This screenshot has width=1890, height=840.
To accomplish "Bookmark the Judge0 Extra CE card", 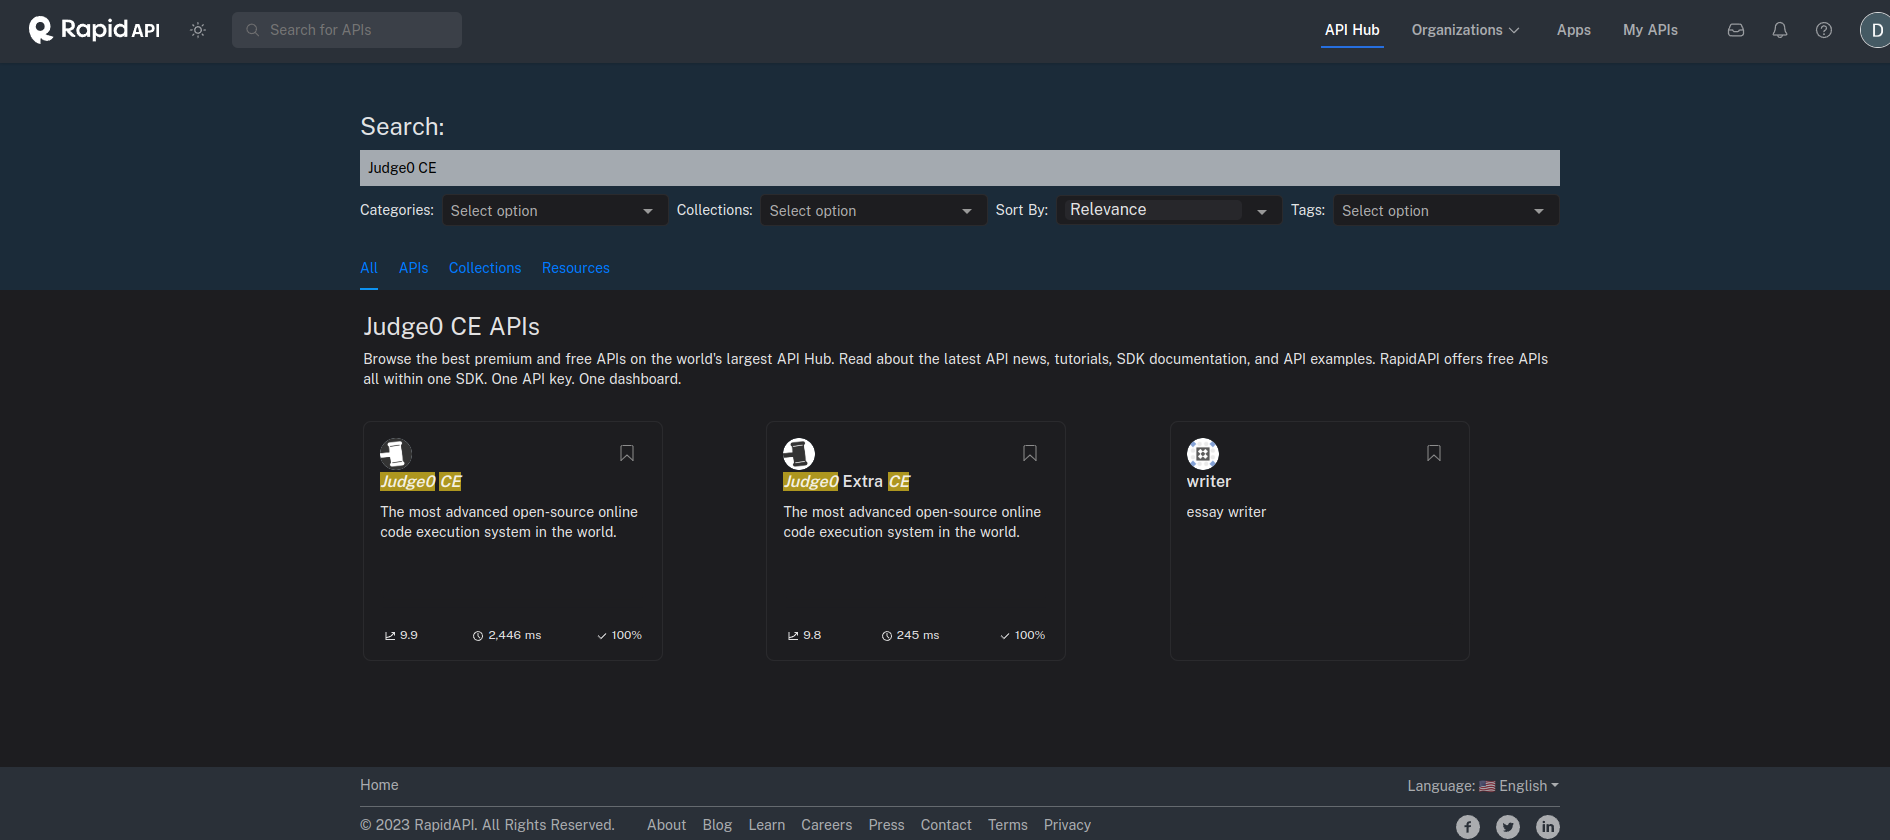I will (x=1030, y=453).
